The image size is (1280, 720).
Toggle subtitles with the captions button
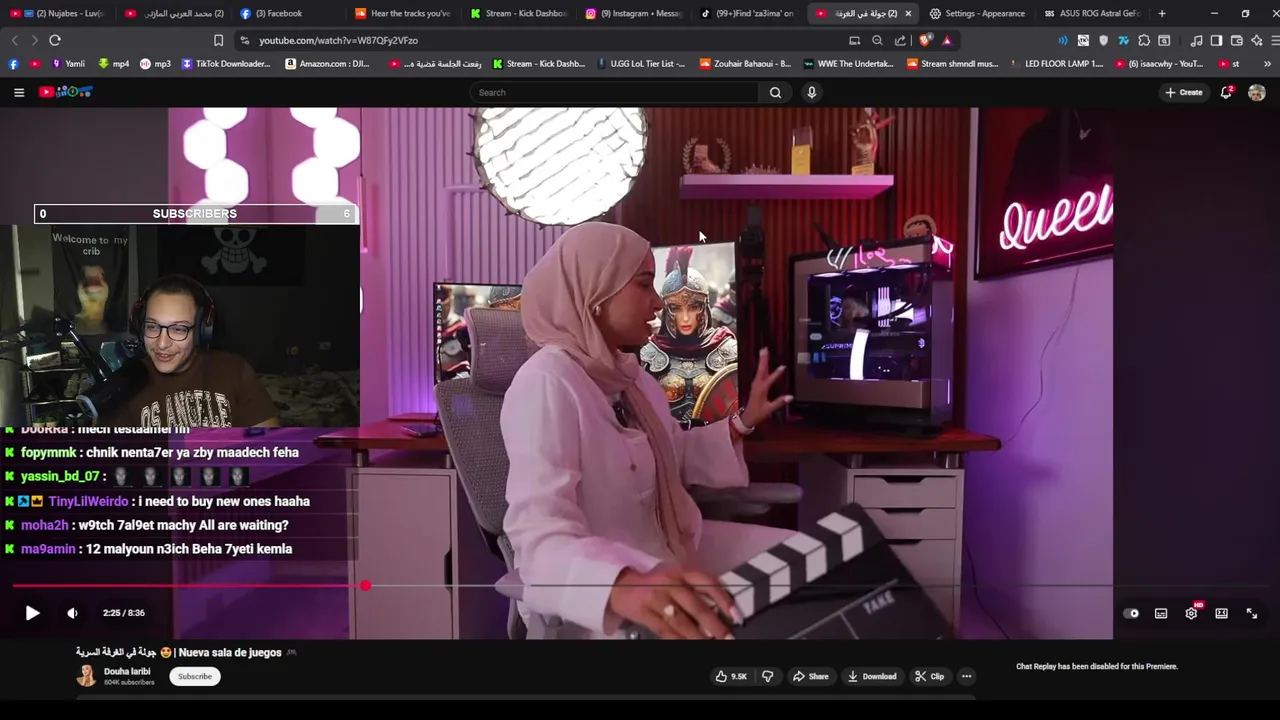[1161, 613]
